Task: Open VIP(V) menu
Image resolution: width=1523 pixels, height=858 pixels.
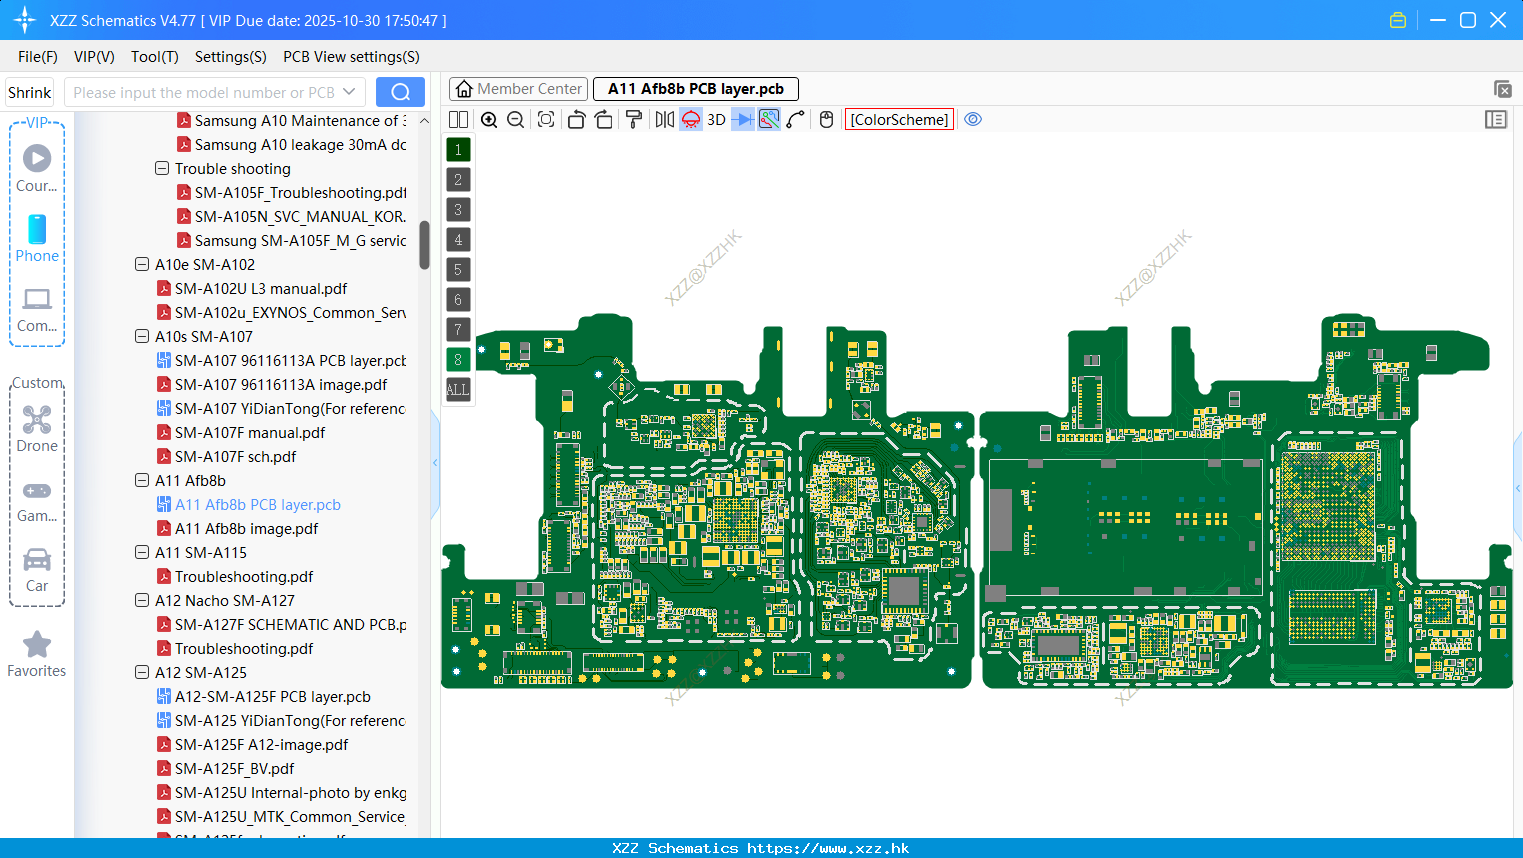Action: 94,57
